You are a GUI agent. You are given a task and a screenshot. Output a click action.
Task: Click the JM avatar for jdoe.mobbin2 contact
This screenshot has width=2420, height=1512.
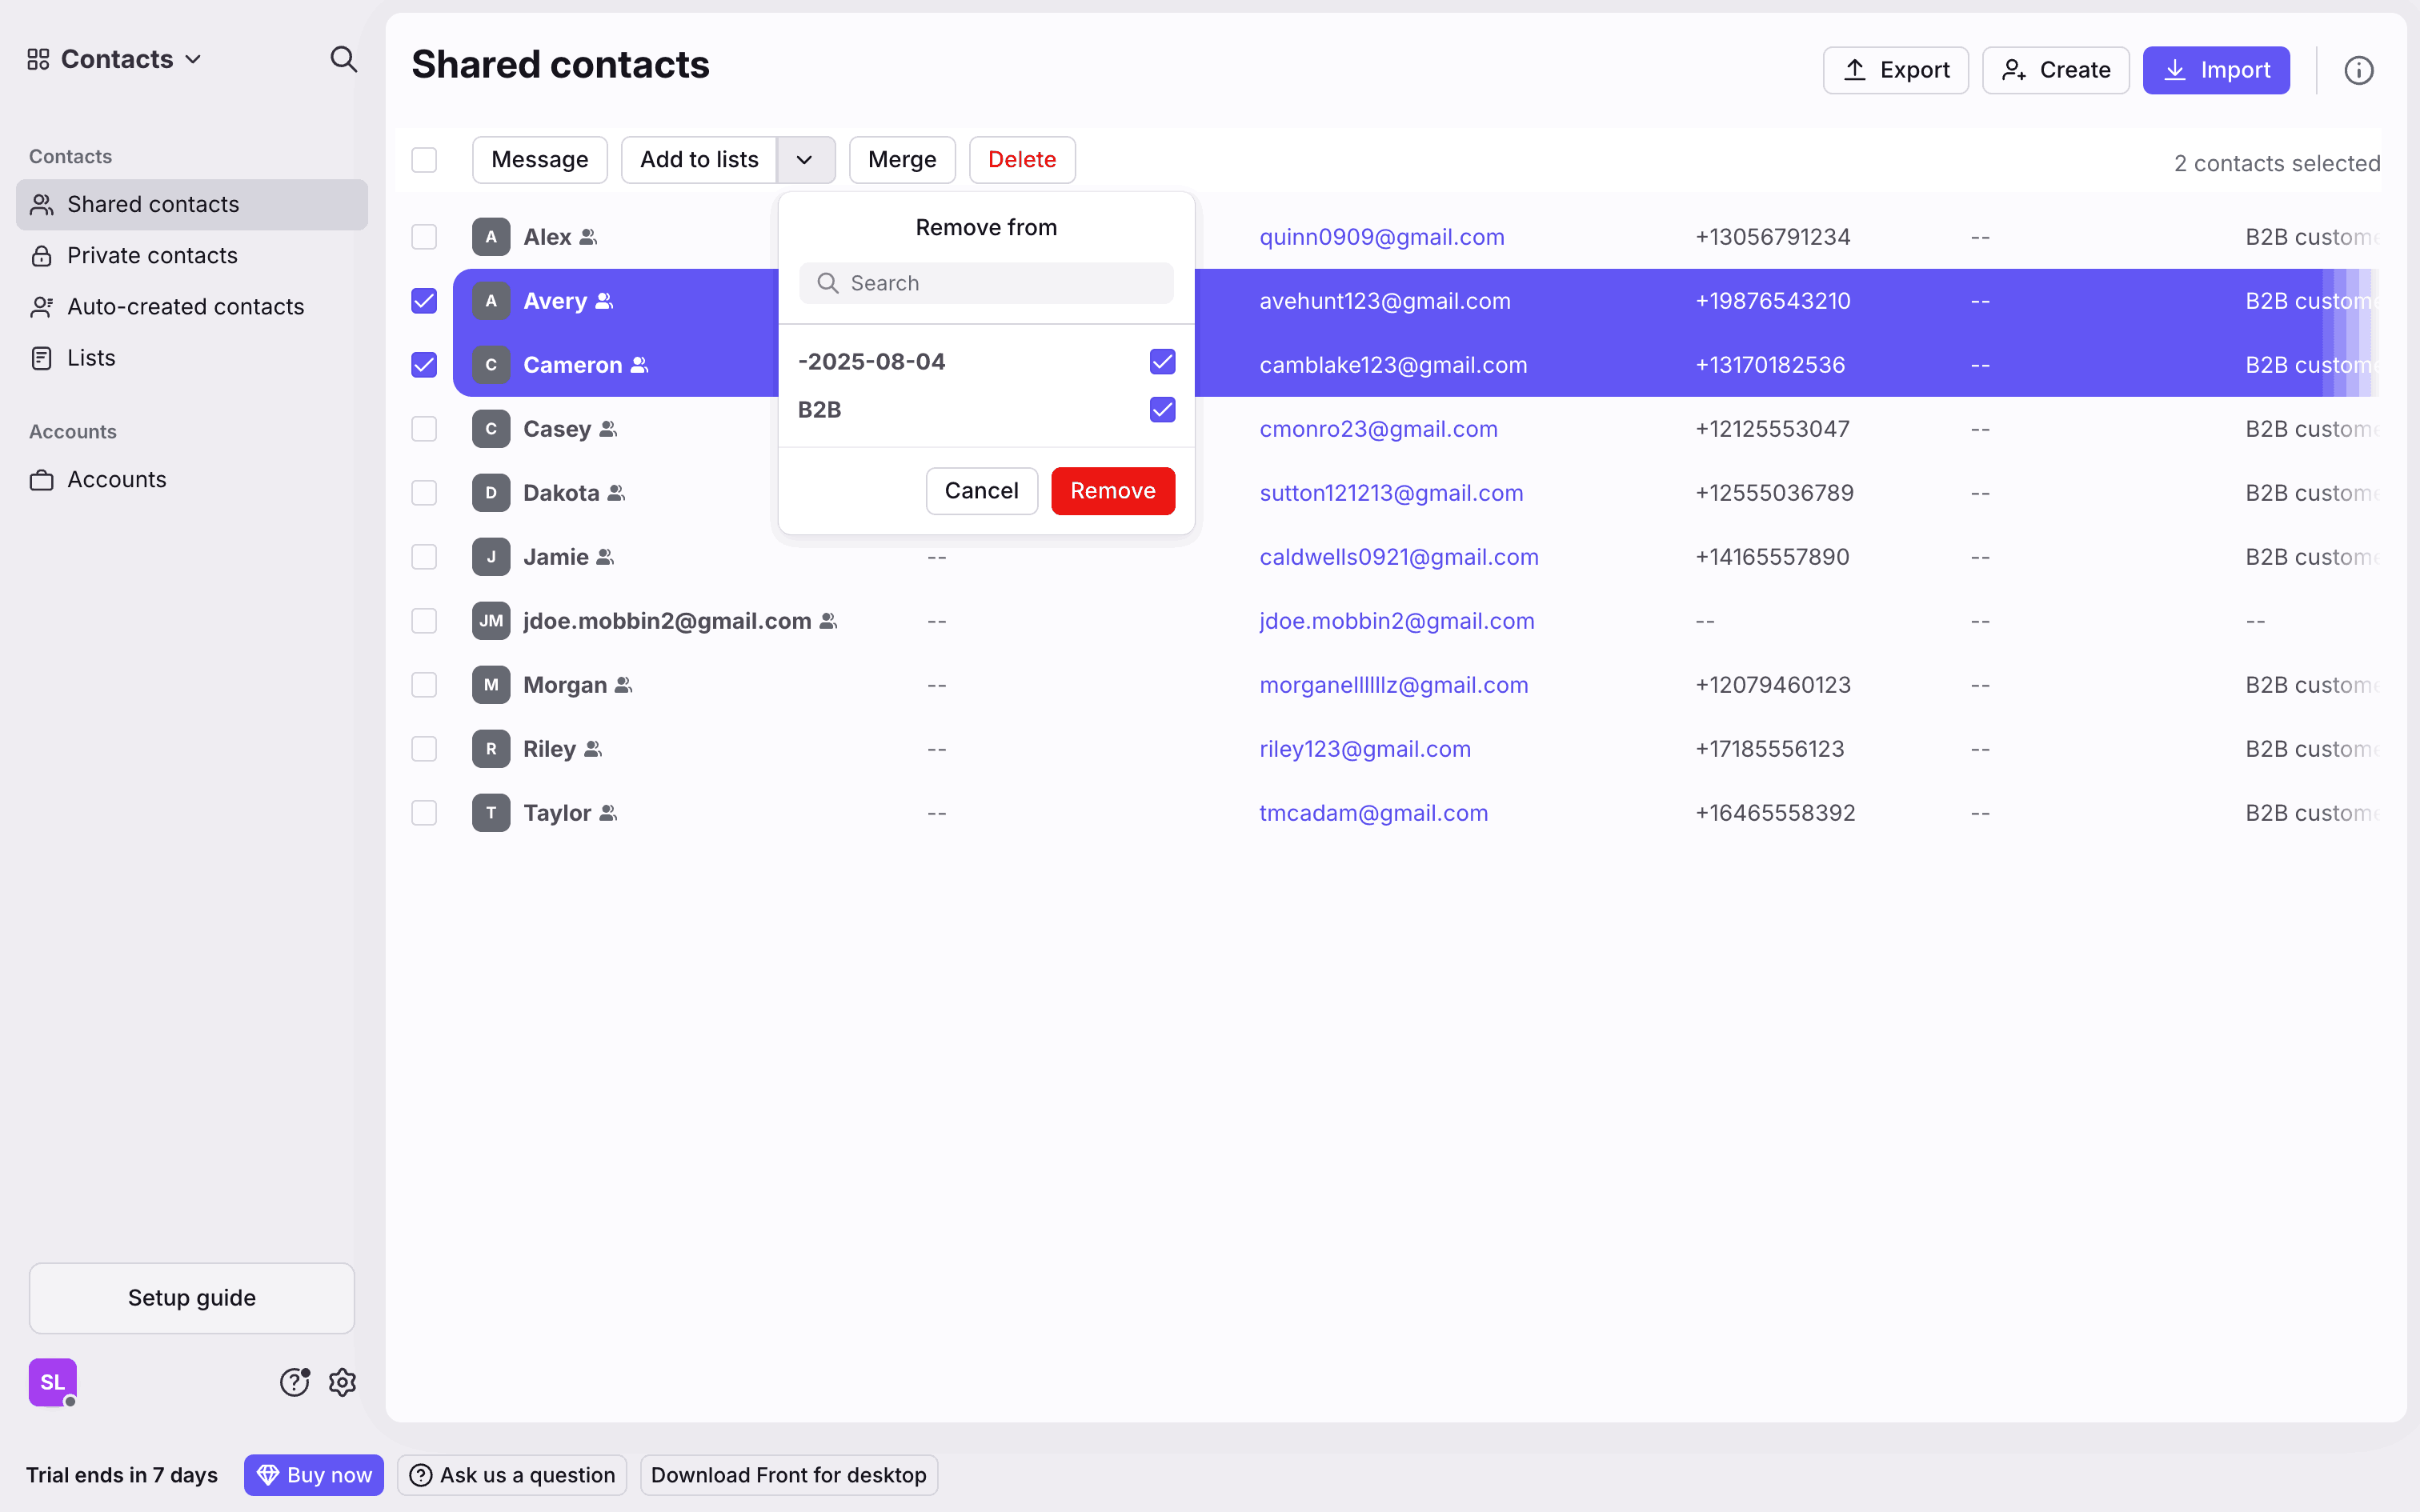pos(491,621)
